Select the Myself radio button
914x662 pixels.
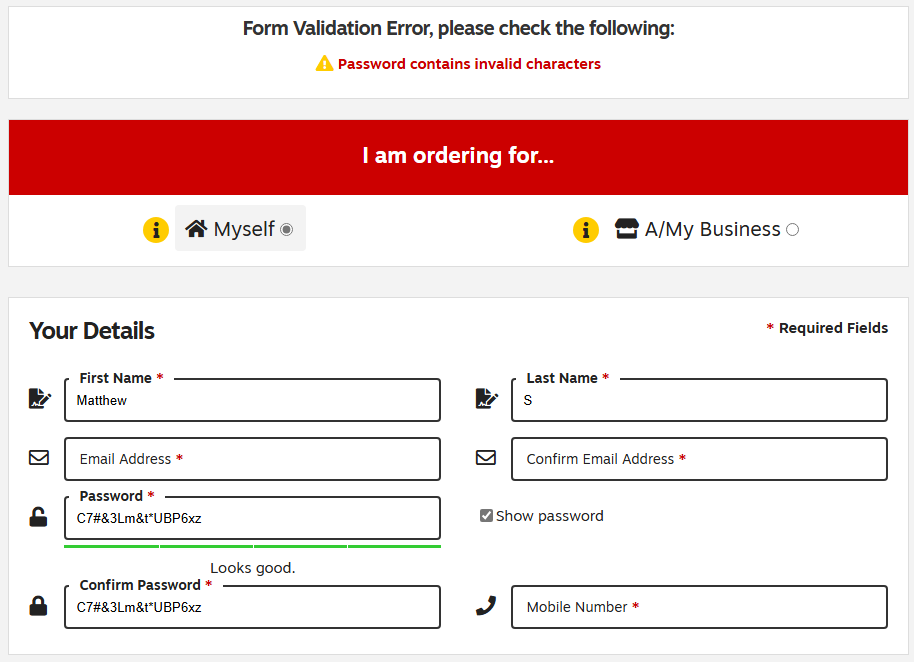(x=286, y=230)
